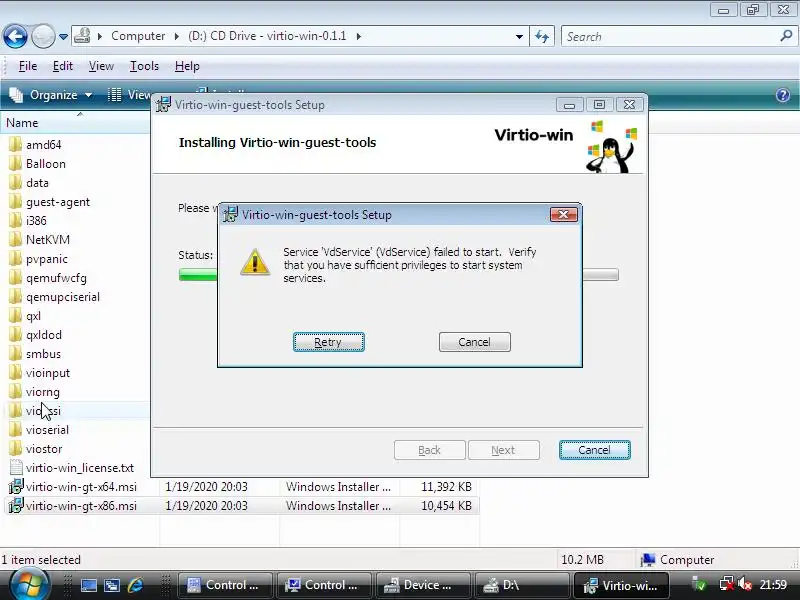The height and width of the screenshot is (600, 800).
Task: Click the Windows Start orb
Action: coord(29,585)
